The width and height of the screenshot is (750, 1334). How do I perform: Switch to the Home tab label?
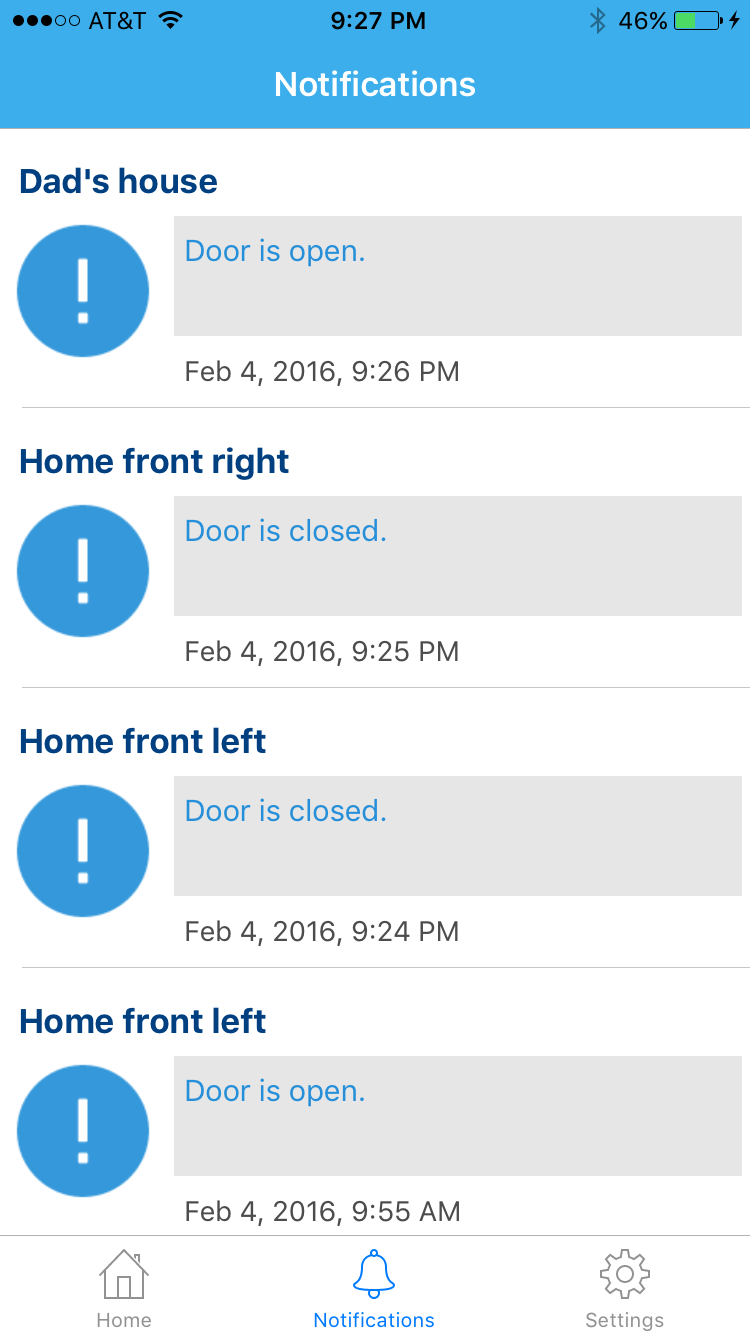click(x=124, y=1320)
